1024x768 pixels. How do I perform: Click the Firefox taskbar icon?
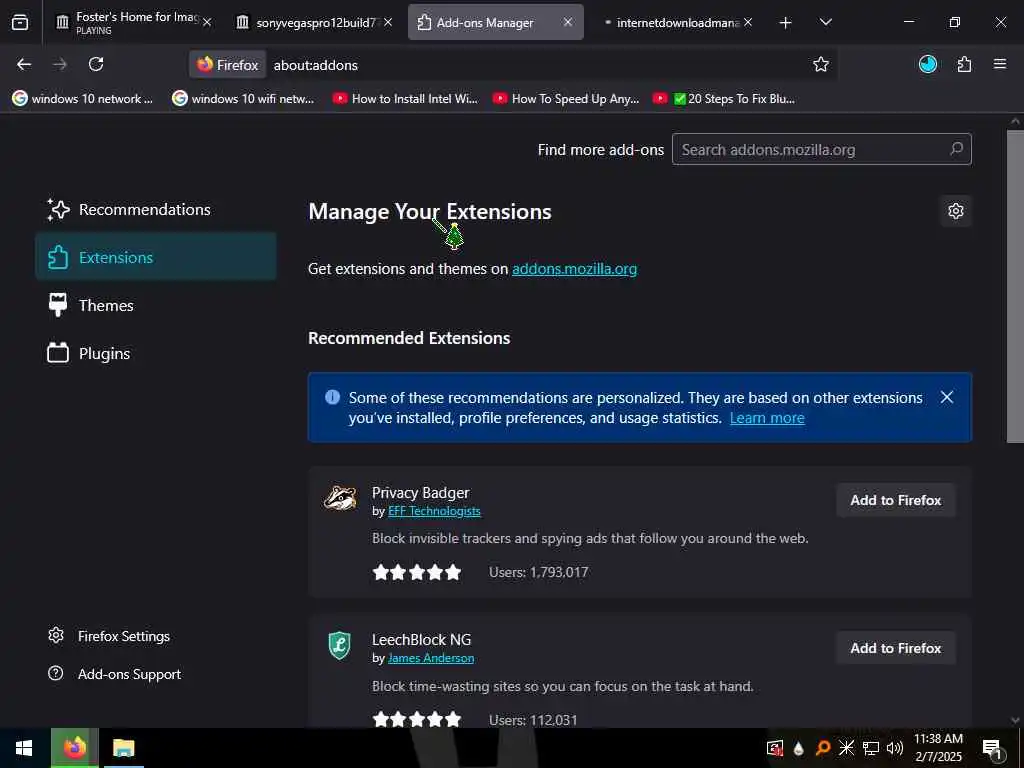pyautogui.click(x=74, y=748)
